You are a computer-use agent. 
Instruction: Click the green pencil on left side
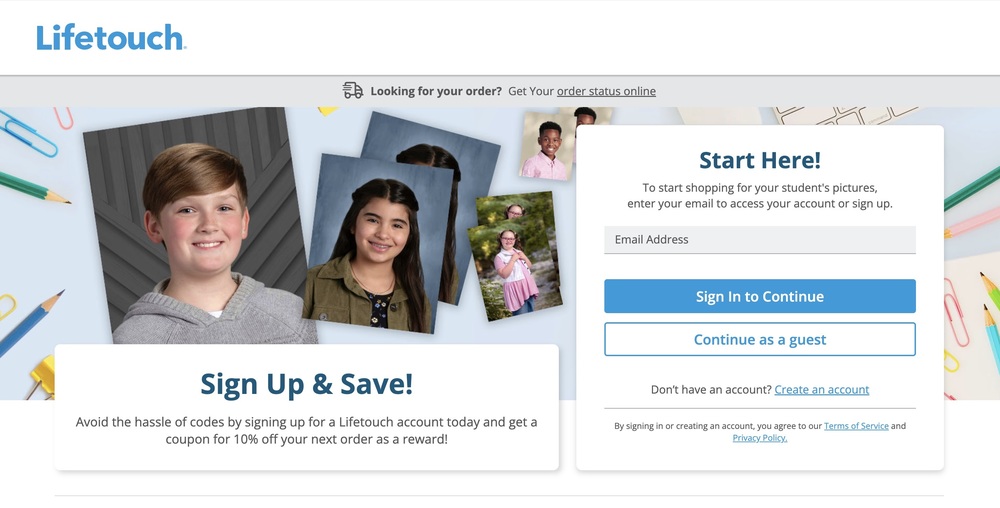pos(34,187)
